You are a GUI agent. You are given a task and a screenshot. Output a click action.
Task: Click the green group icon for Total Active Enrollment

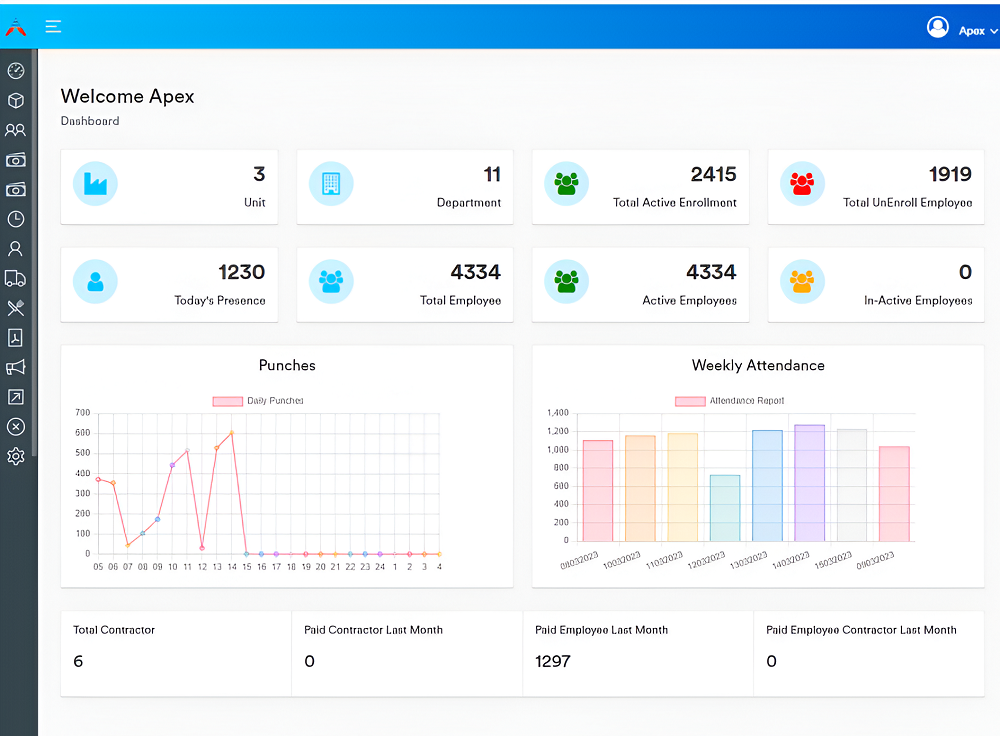tap(566, 184)
